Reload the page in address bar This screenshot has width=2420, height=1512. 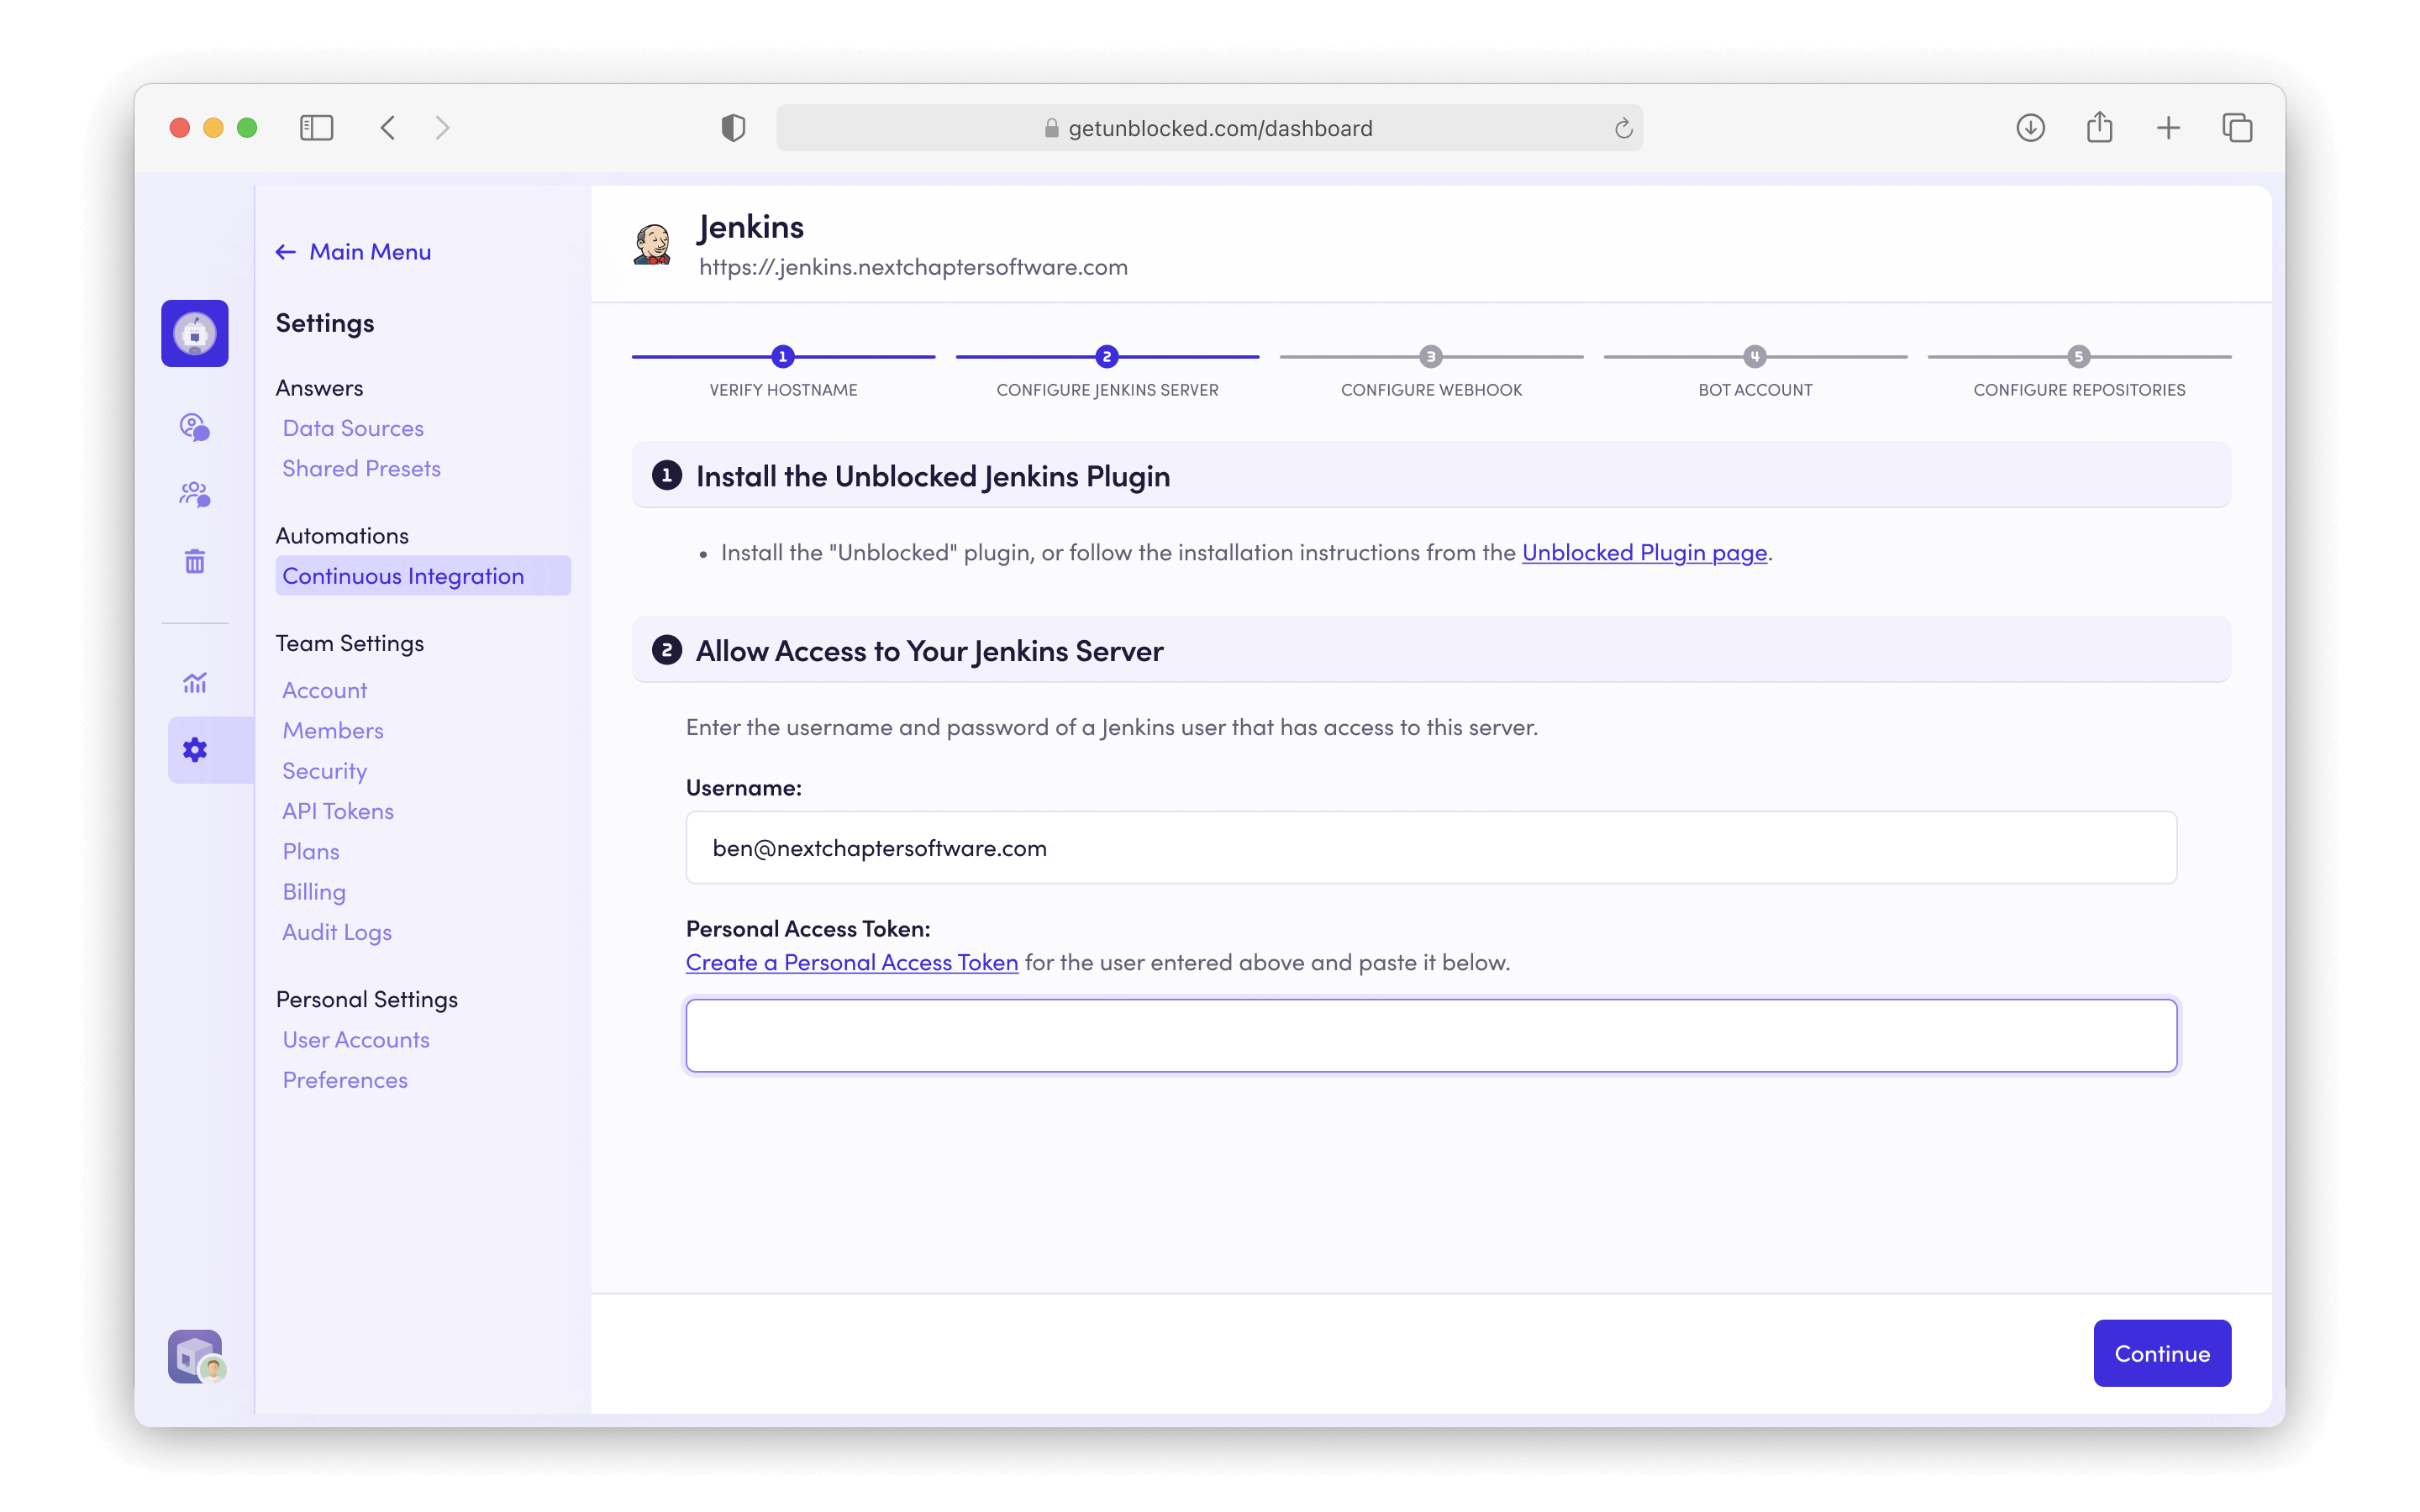pyautogui.click(x=1623, y=128)
